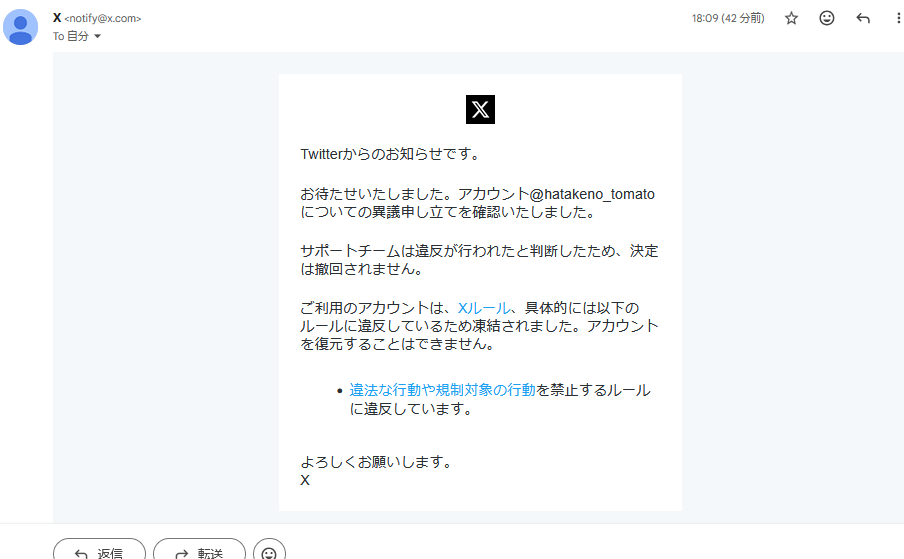Viewport: 904px width, 559px height.
Task: Expand recipient details next to To 自分
Action: (97, 36)
